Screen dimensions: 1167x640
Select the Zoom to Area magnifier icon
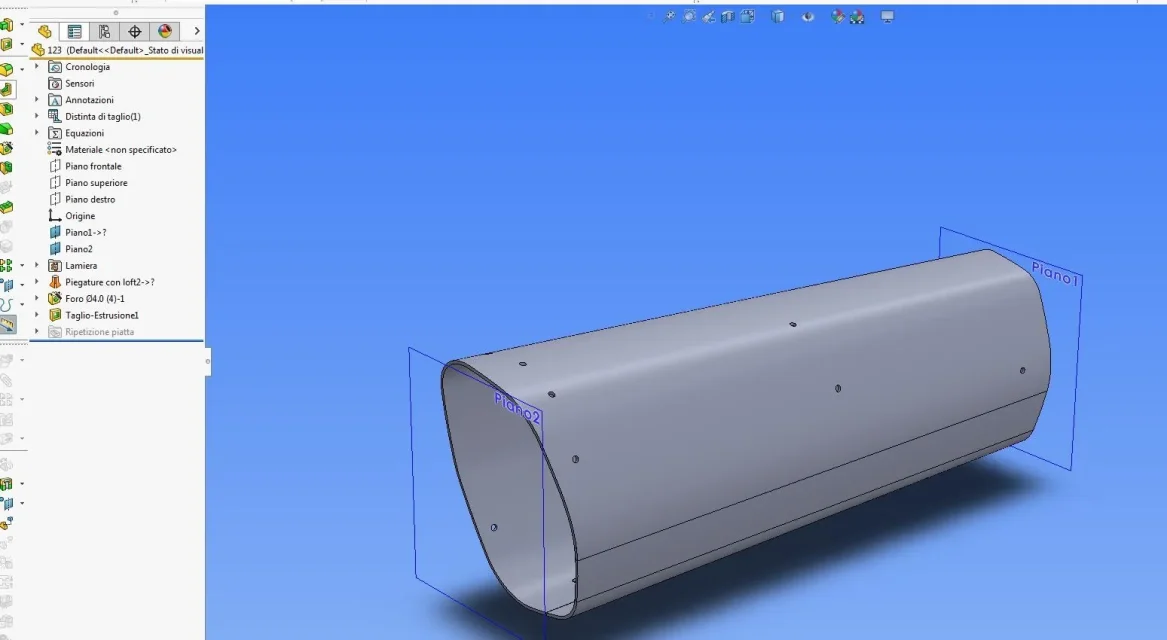(x=689, y=16)
